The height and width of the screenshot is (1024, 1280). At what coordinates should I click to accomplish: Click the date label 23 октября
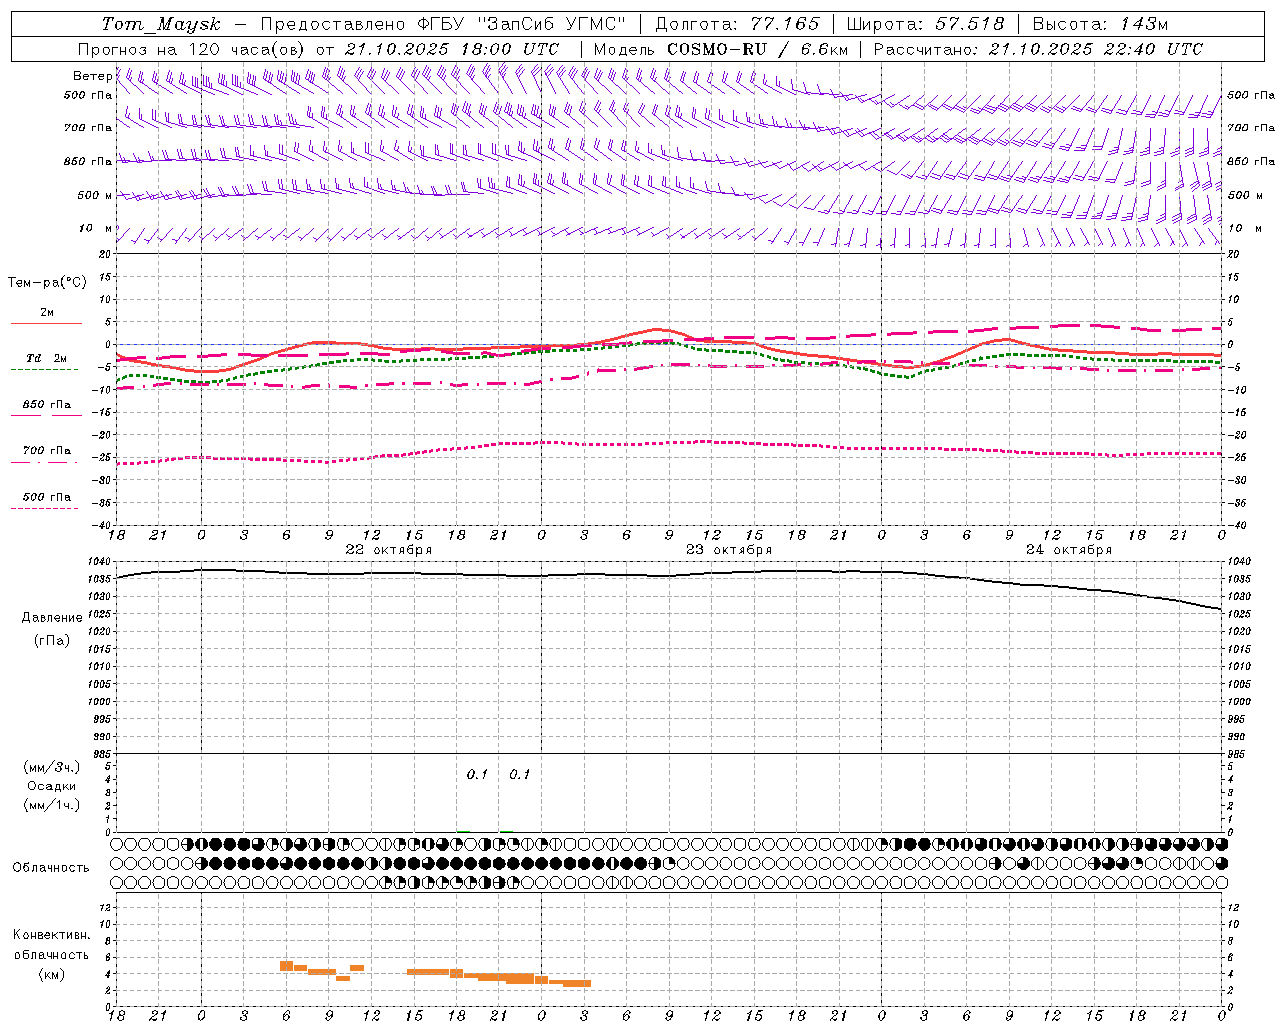tap(728, 550)
